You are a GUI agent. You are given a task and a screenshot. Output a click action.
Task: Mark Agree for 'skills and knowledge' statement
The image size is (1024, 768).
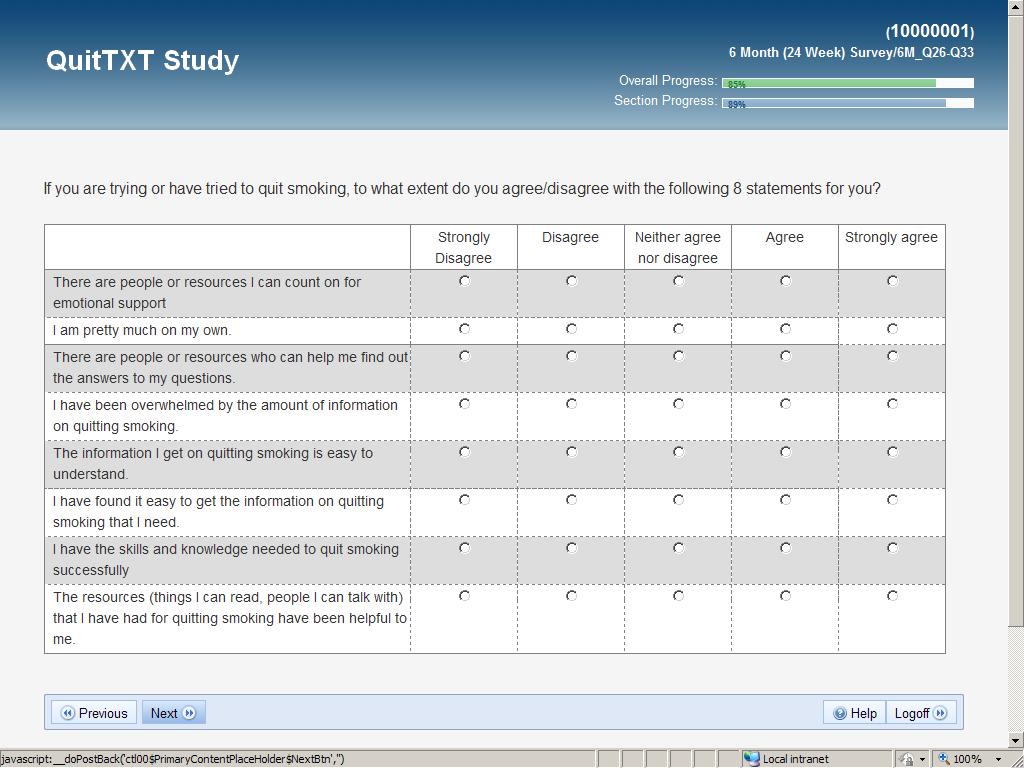tap(786, 548)
